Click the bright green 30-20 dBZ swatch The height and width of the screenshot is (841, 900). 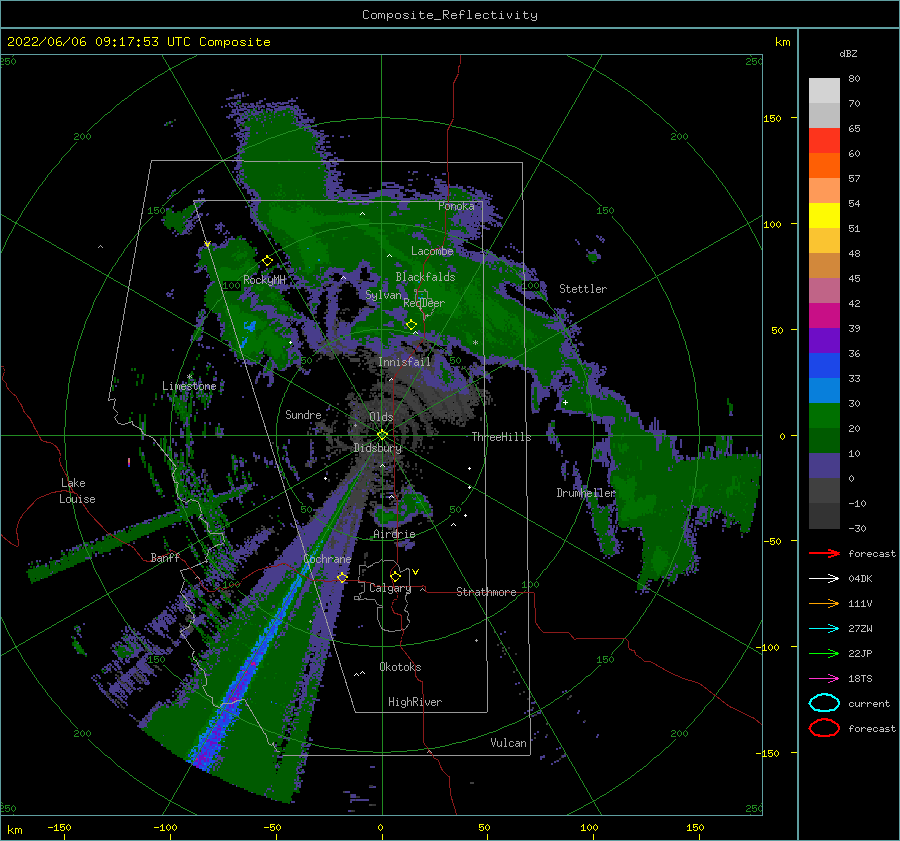tap(824, 416)
